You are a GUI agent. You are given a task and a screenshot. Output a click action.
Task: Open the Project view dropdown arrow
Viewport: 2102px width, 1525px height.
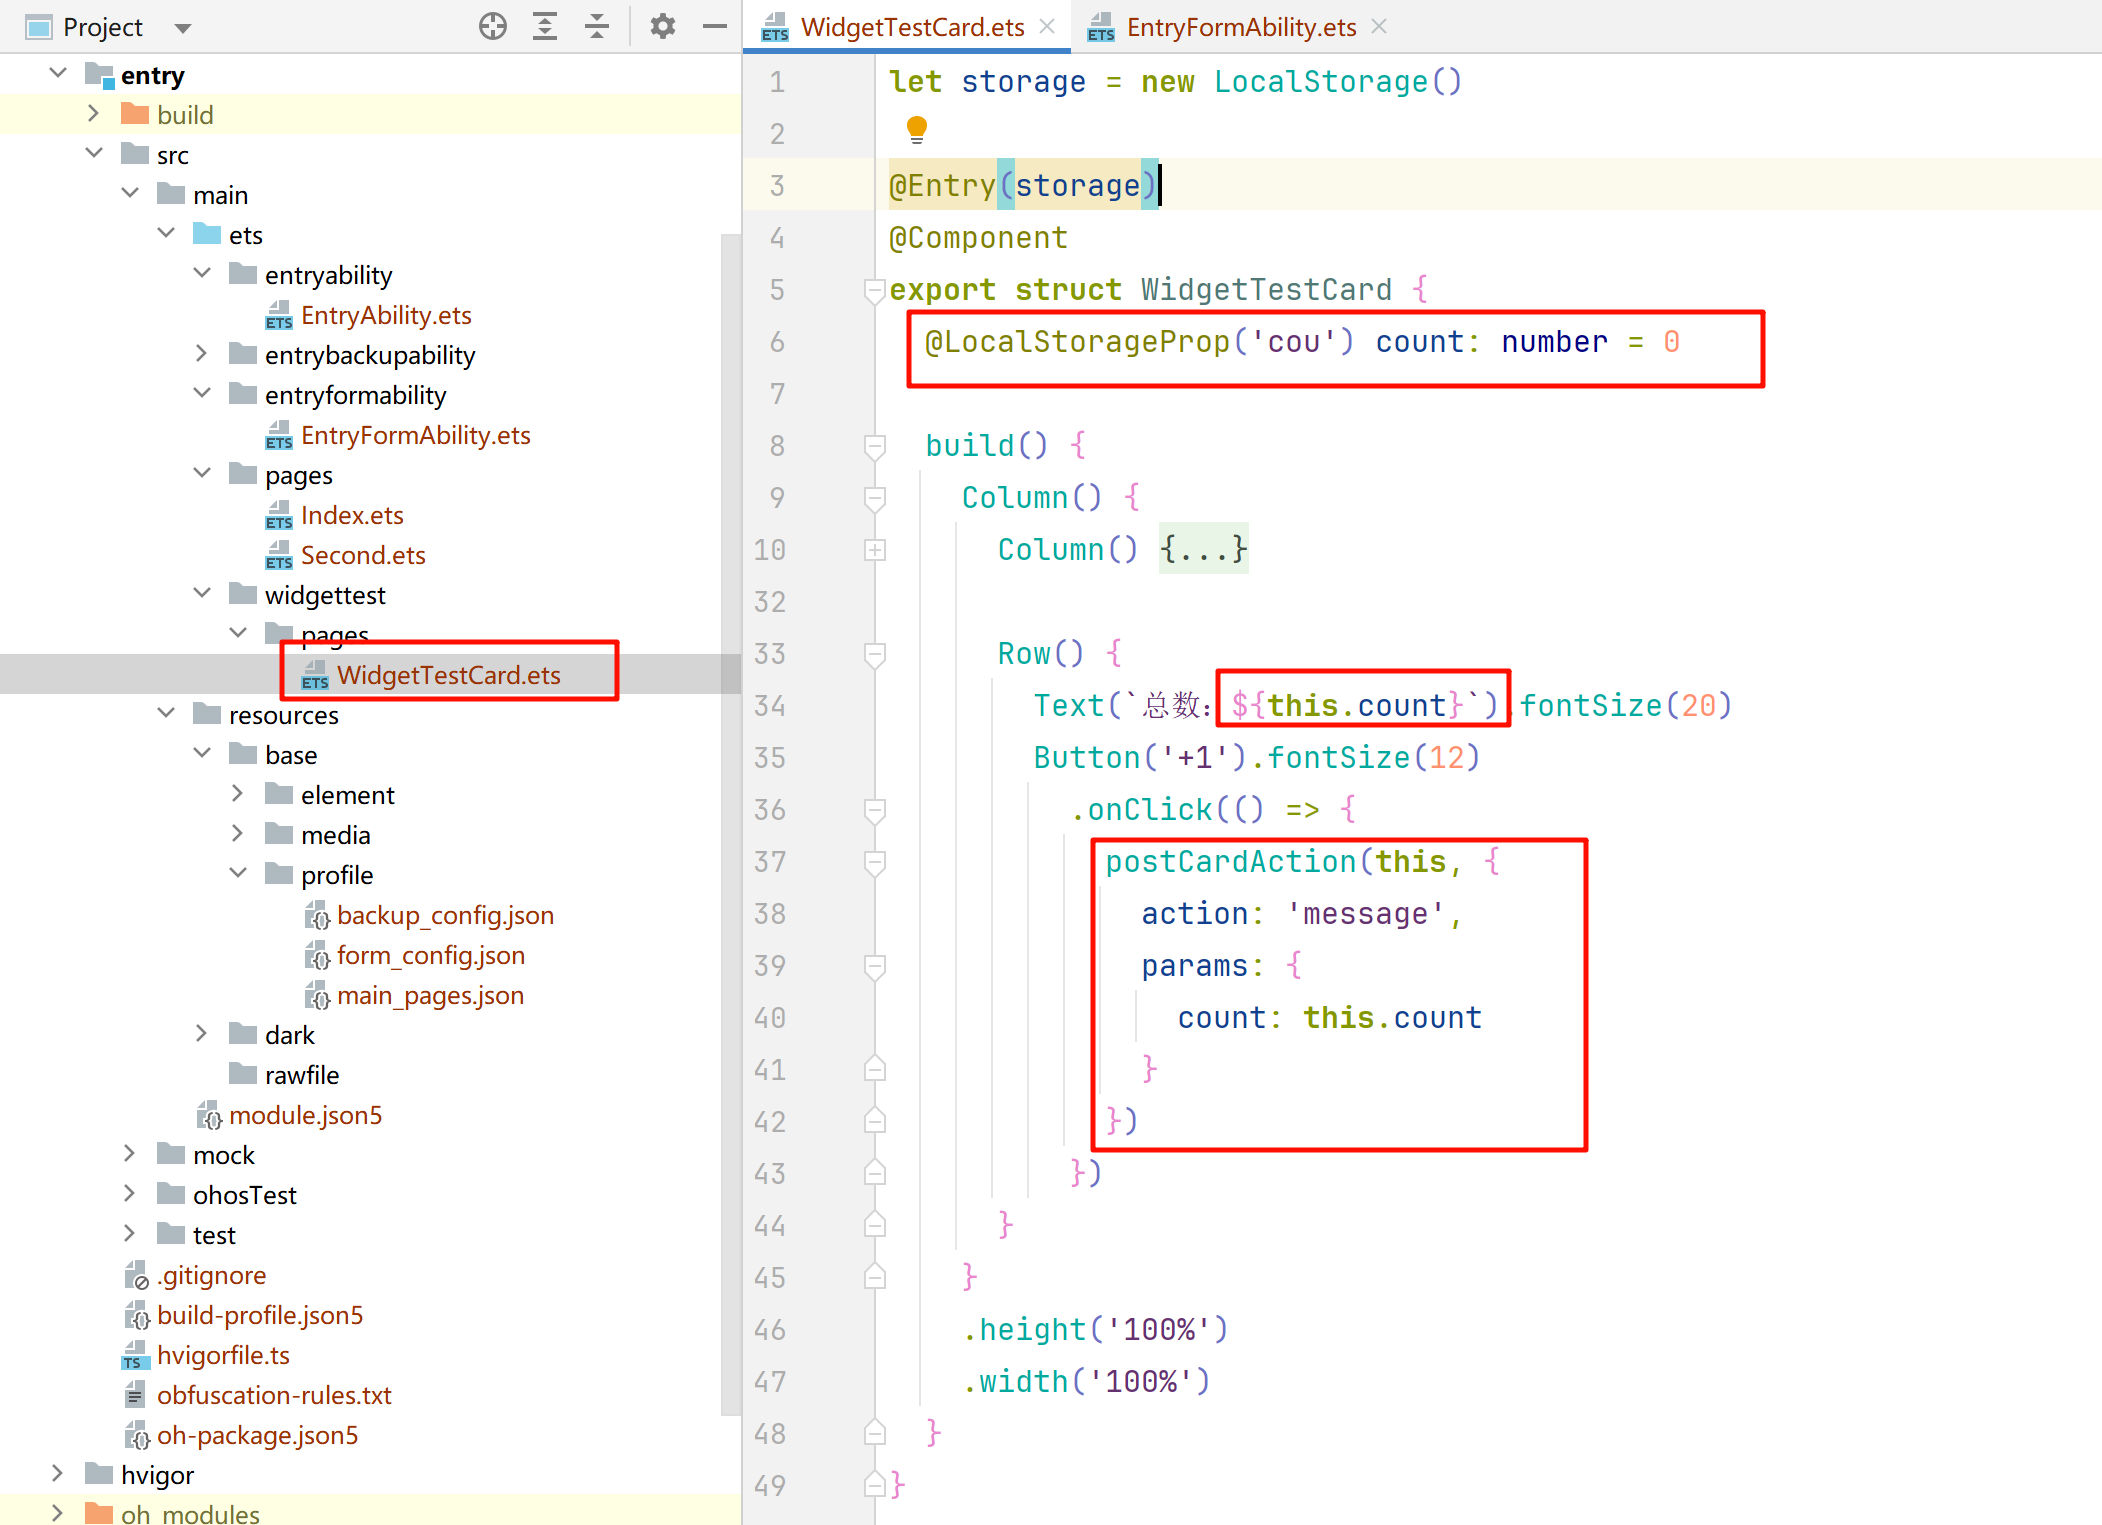click(182, 28)
